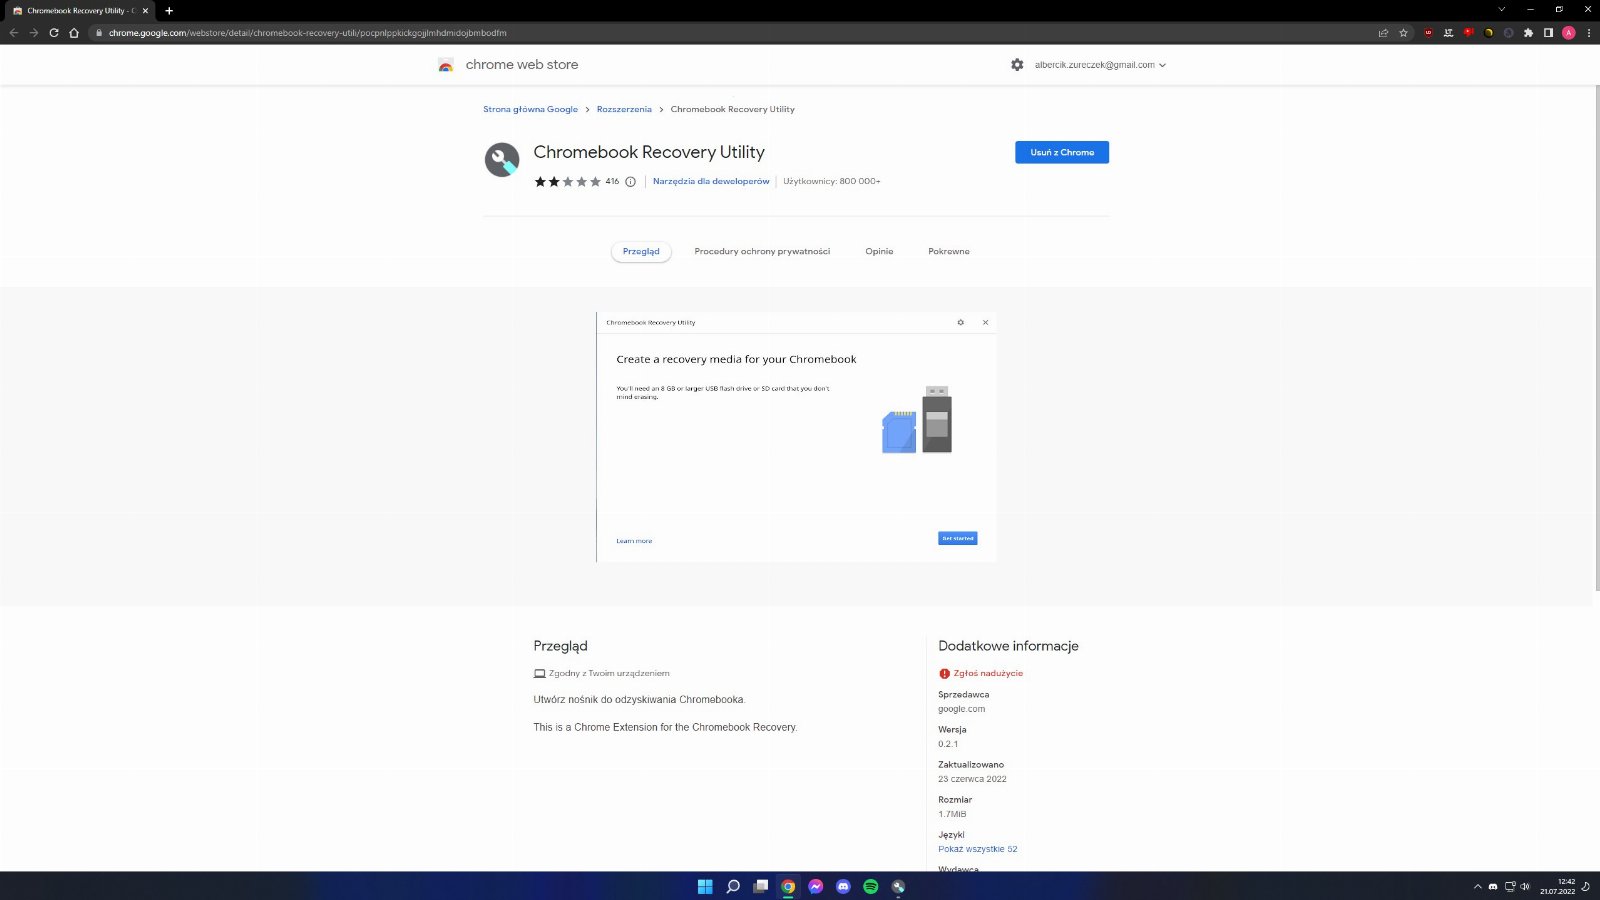1600x900 pixels.
Task: Open the Procedury ochrony prywatności tab
Action: (762, 252)
